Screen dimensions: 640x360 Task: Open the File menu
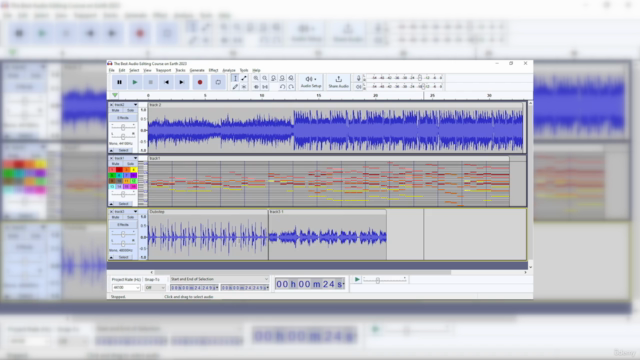click(111, 70)
